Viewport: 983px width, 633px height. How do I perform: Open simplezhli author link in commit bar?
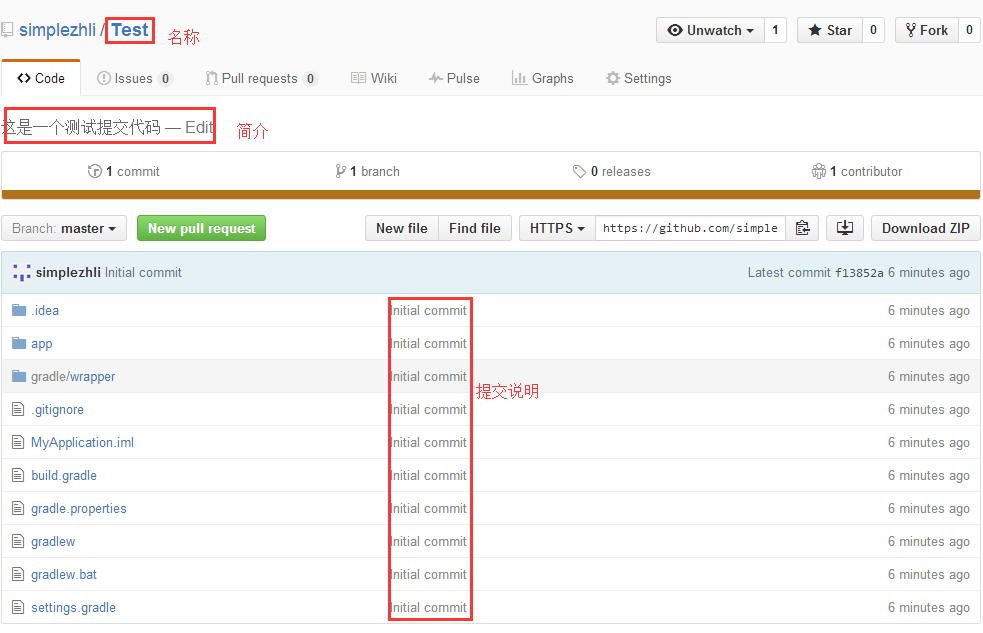pyautogui.click(x=68, y=273)
